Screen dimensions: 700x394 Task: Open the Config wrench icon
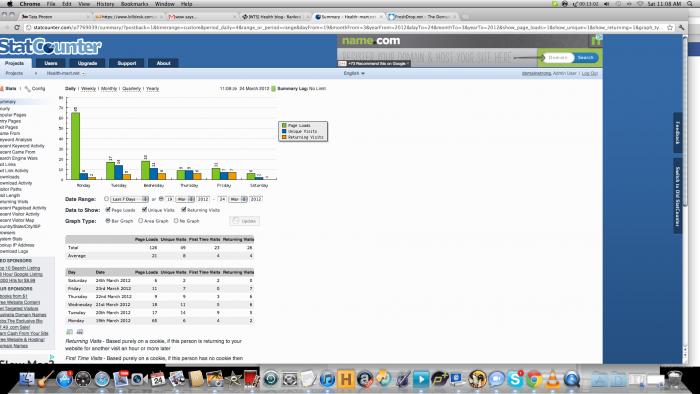27,89
